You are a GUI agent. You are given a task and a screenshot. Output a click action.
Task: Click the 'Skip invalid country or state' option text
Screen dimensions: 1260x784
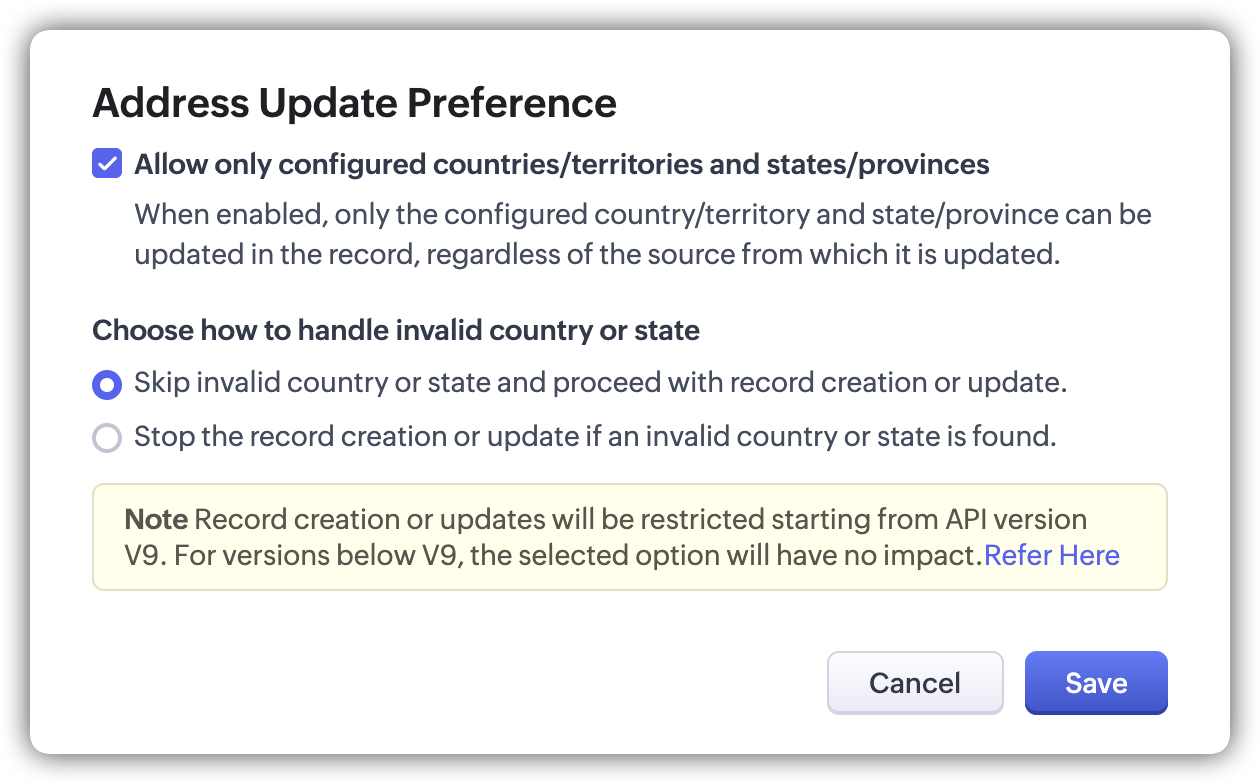pos(600,383)
